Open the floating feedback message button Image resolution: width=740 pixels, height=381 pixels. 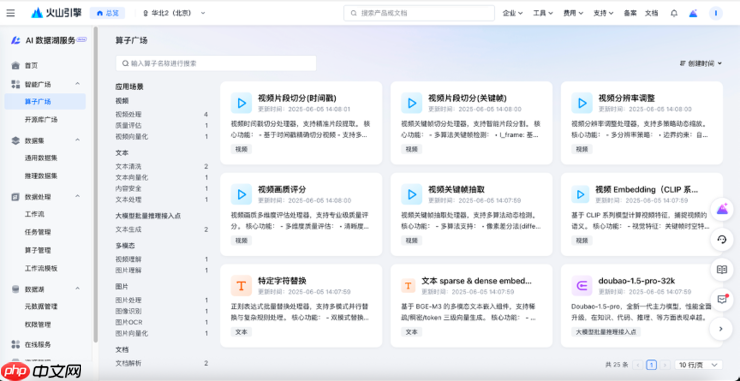[x=722, y=299]
